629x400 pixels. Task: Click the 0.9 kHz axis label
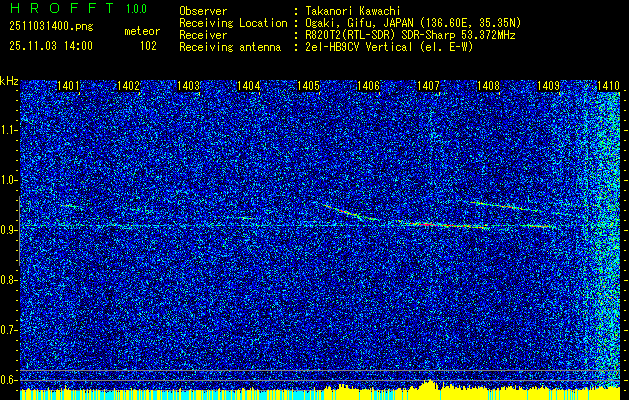[8, 230]
